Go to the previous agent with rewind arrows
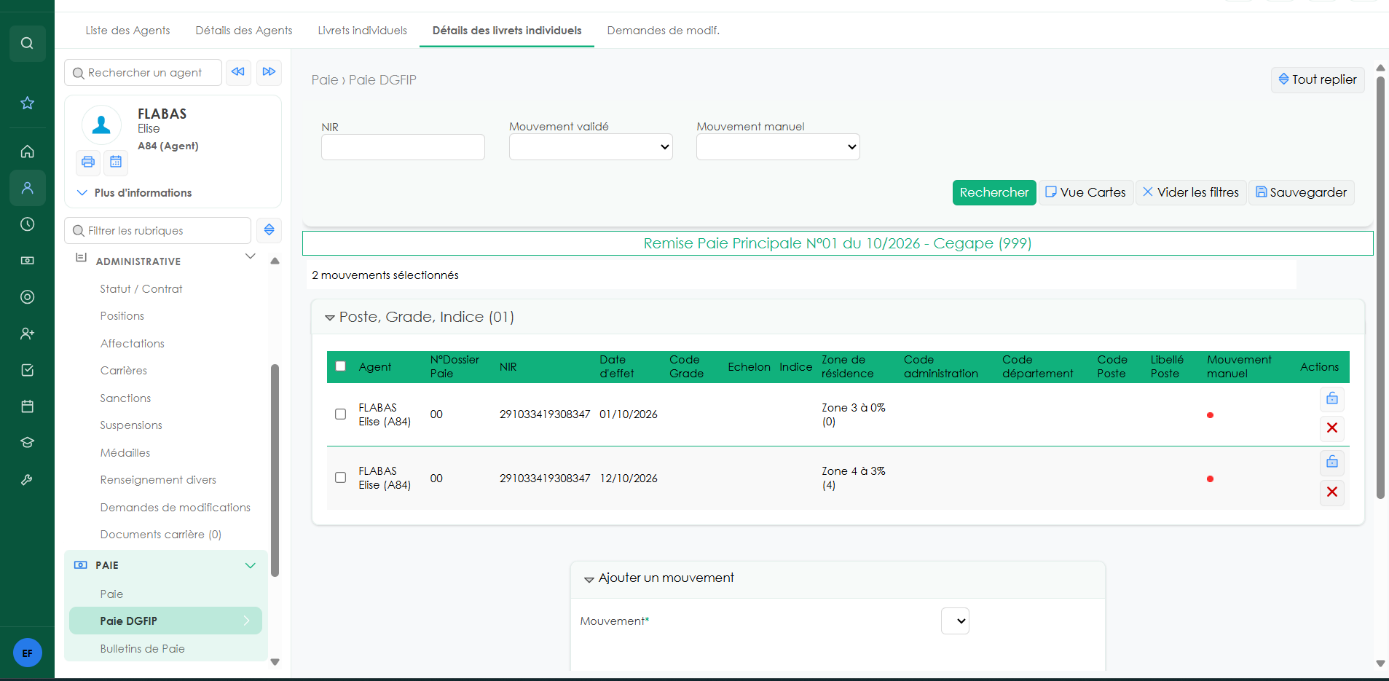The height and width of the screenshot is (681, 1389). (238, 72)
